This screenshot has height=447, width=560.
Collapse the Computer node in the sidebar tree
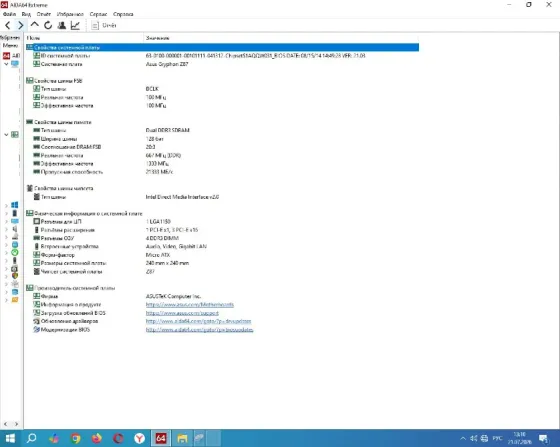tap(6, 64)
